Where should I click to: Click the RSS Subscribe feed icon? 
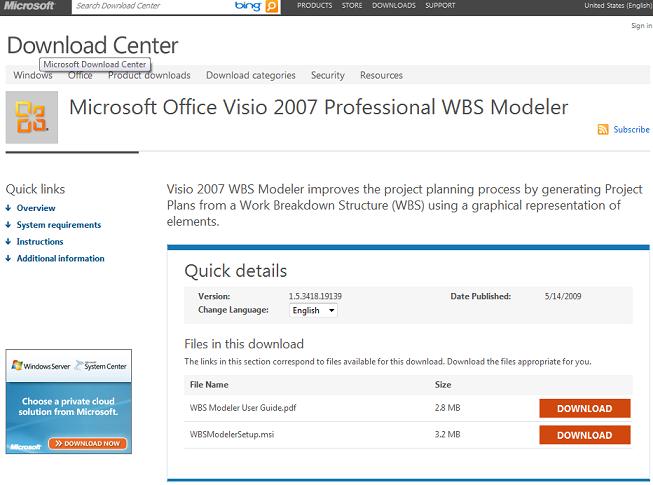click(603, 129)
